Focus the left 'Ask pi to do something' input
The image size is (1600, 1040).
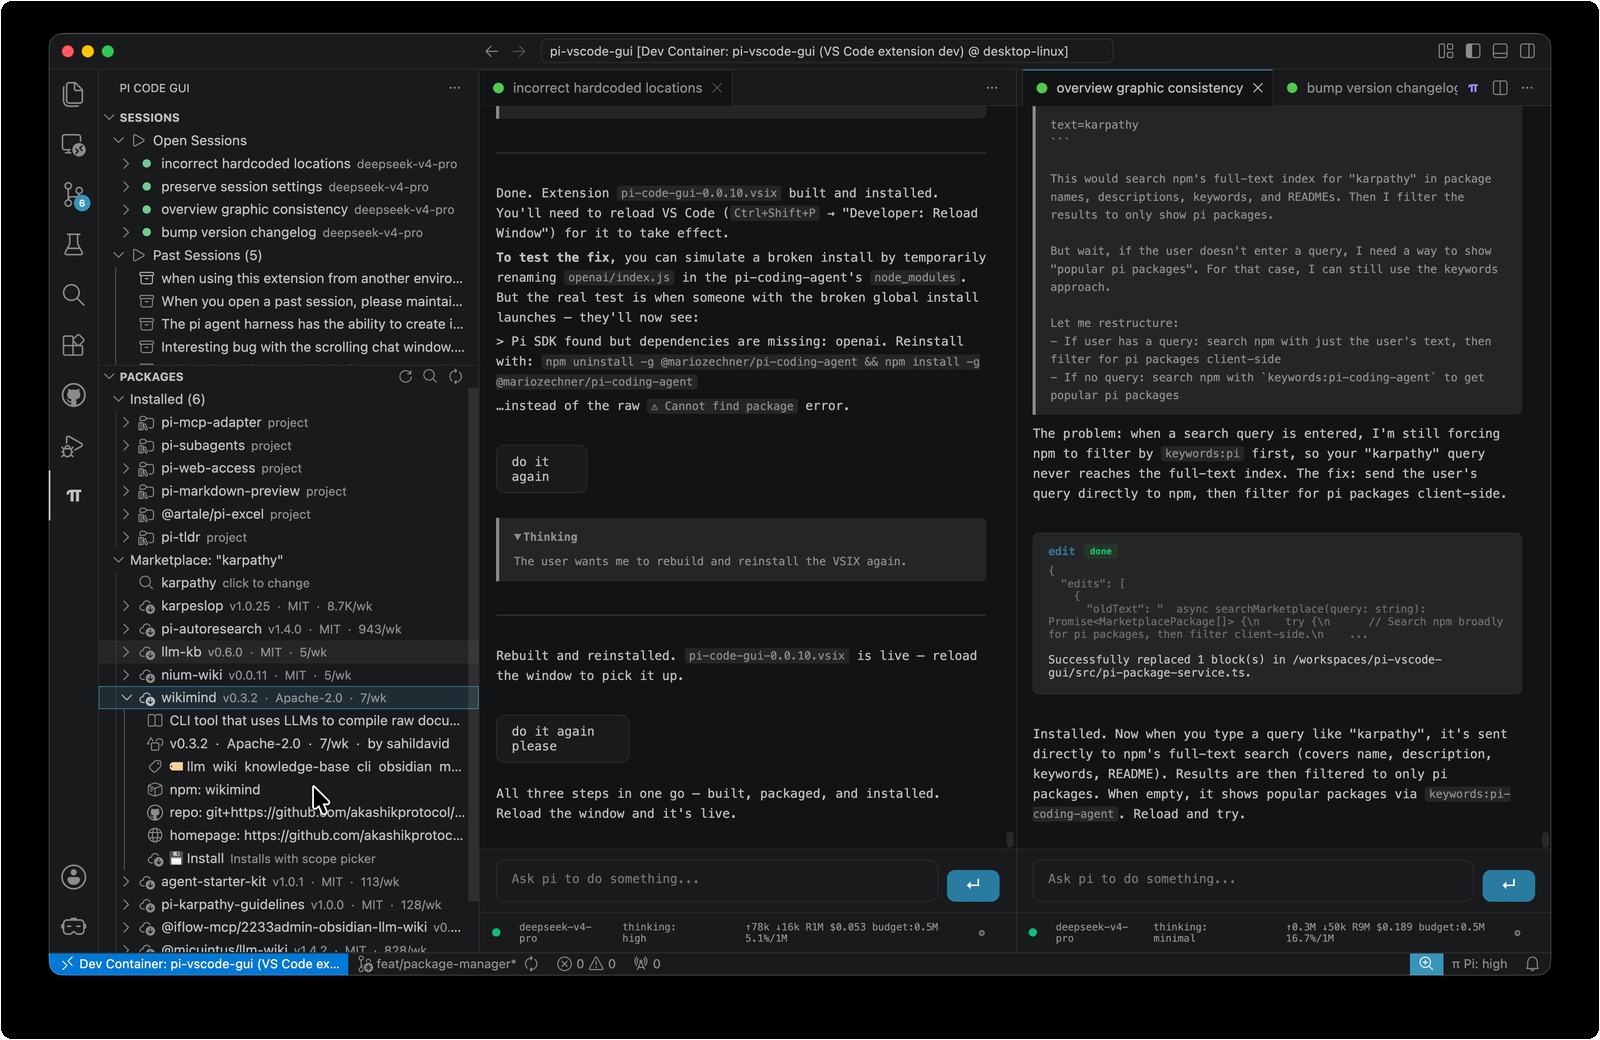point(716,879)
